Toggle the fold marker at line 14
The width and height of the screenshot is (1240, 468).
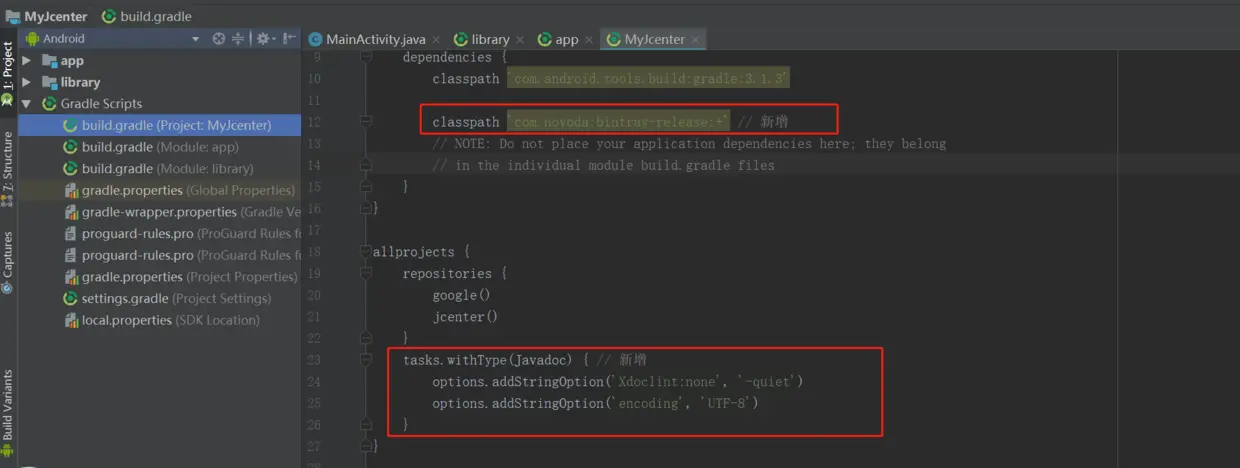(x=365, y=165)
